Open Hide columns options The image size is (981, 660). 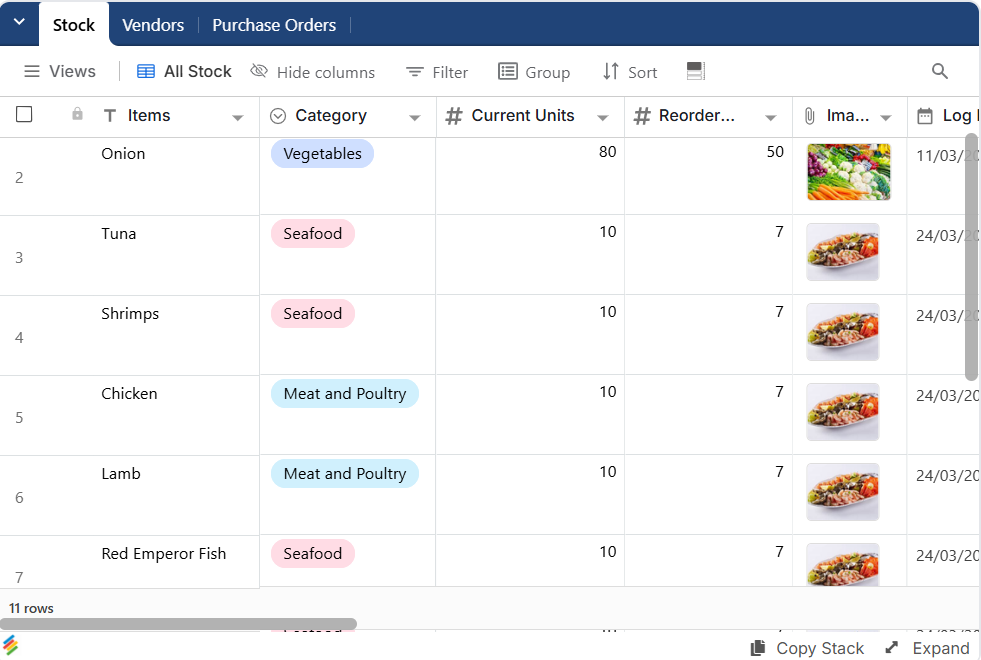click(x=313, y=72)
